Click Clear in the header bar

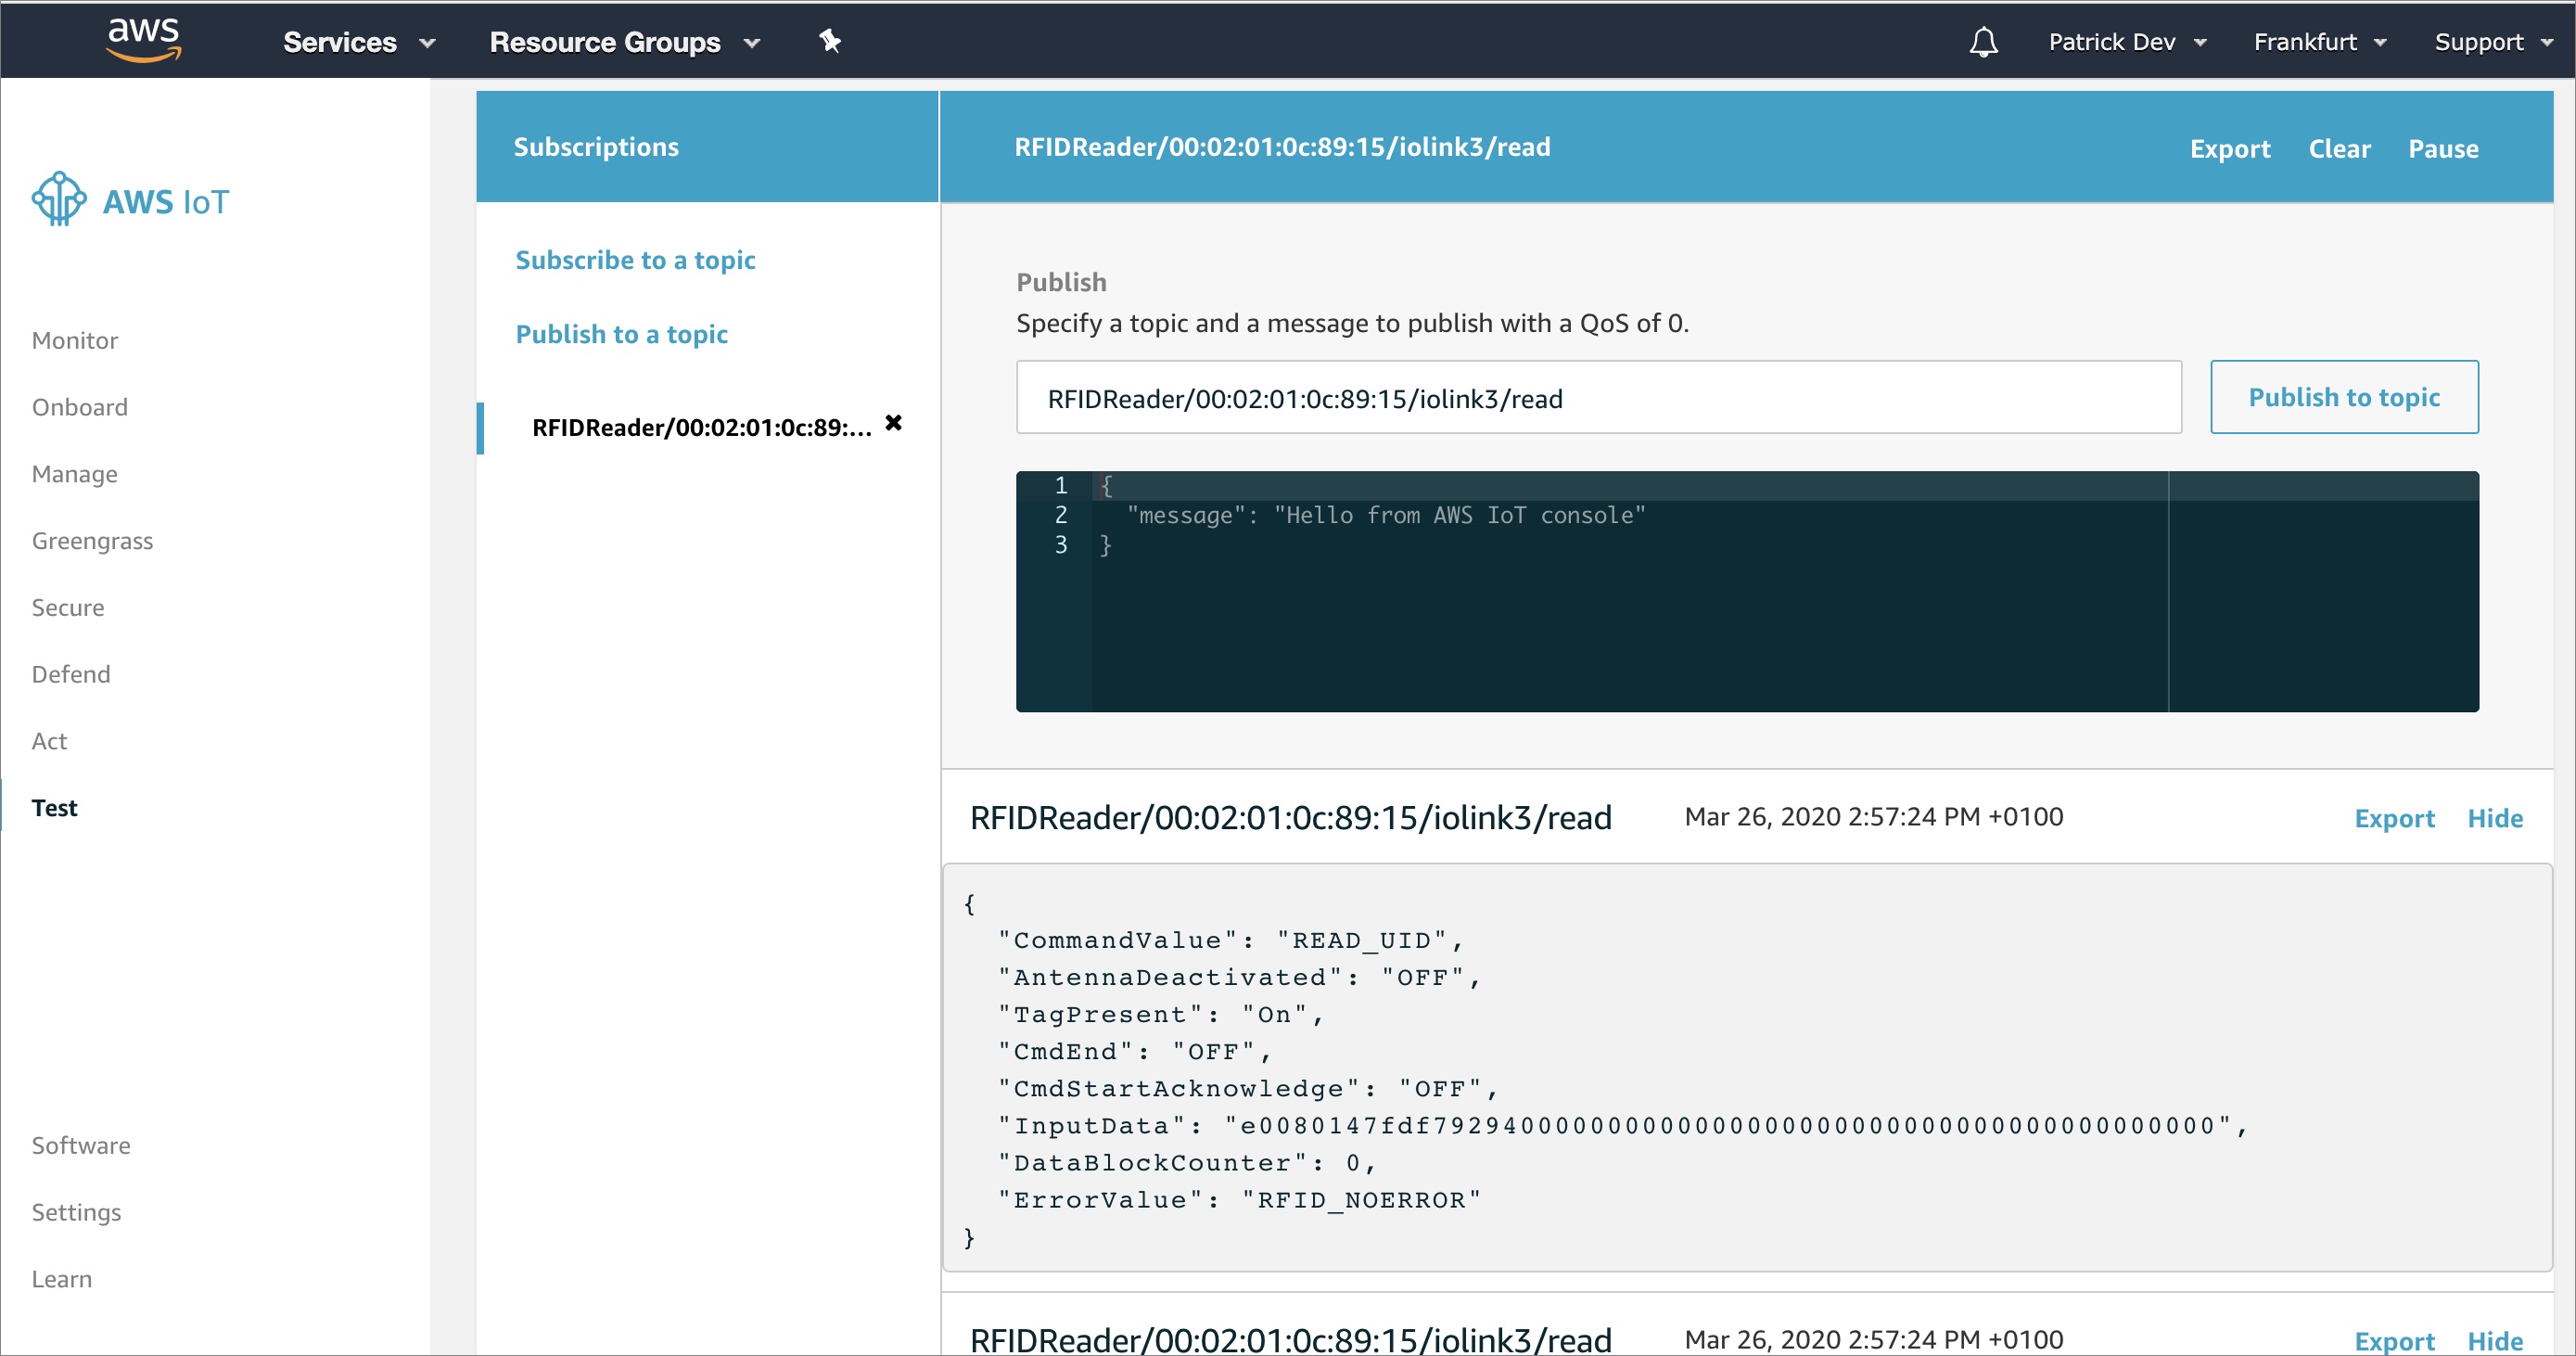click(2339, 149)
